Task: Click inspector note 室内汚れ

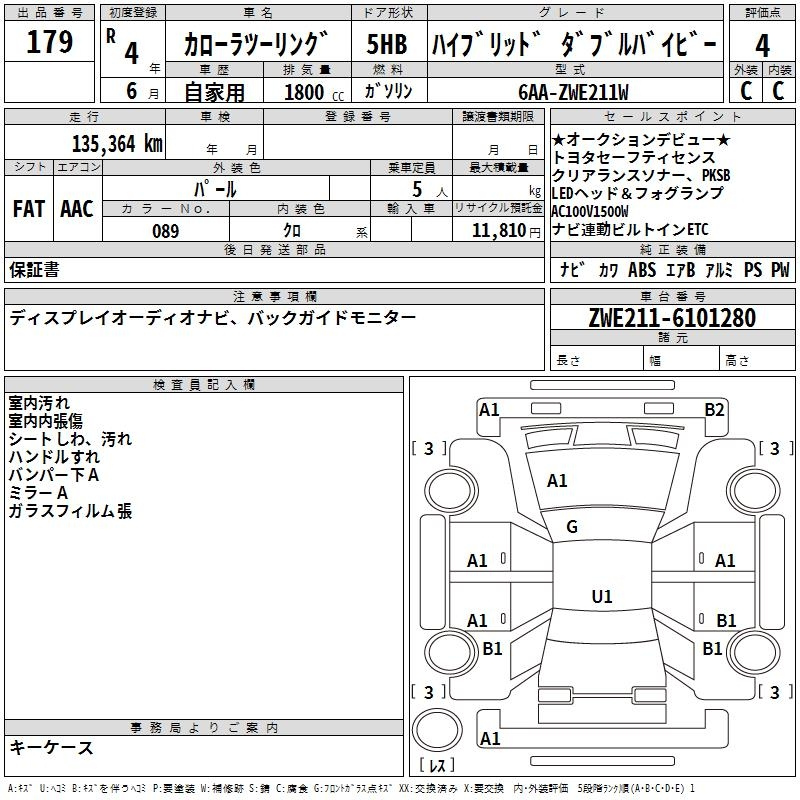Action: coord(39,403)
